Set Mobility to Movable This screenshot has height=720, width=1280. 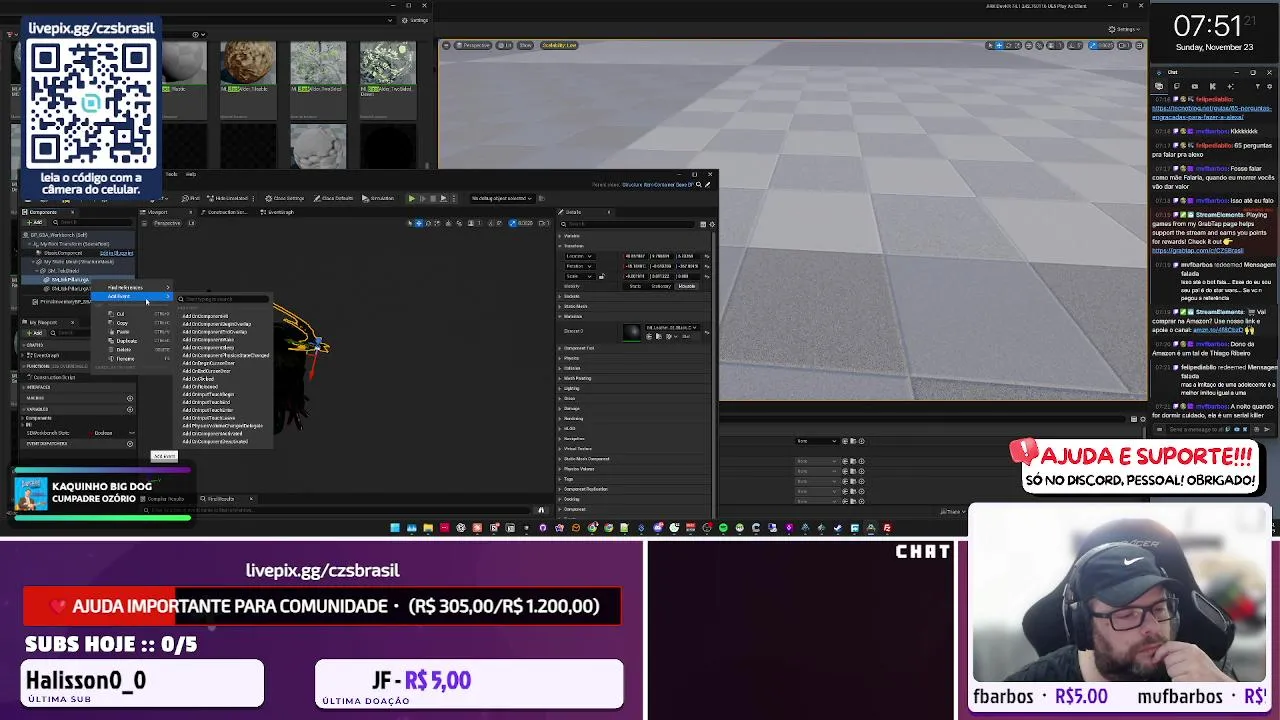point(687,286)
